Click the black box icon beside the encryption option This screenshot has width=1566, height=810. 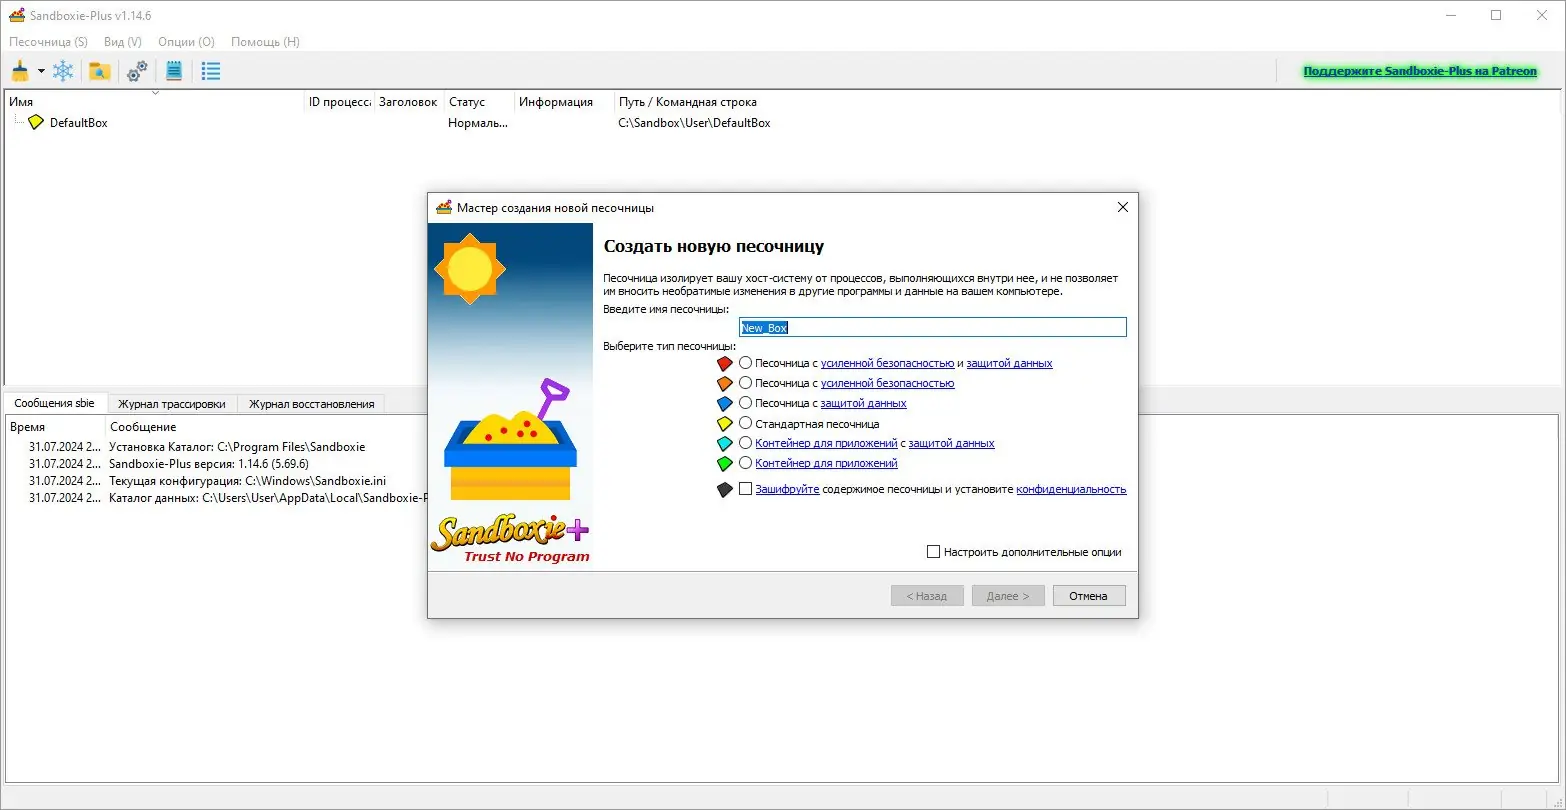click(725, 490)
